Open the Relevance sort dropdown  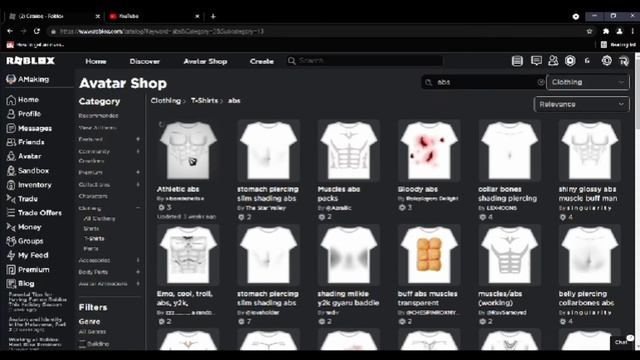(581, 104)
